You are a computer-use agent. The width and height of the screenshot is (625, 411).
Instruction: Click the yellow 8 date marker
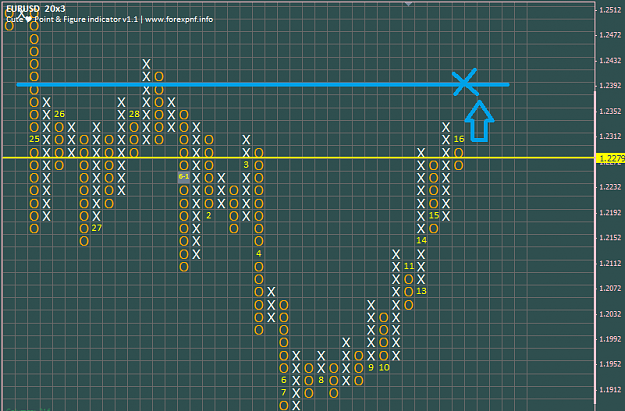coord(321,380)
